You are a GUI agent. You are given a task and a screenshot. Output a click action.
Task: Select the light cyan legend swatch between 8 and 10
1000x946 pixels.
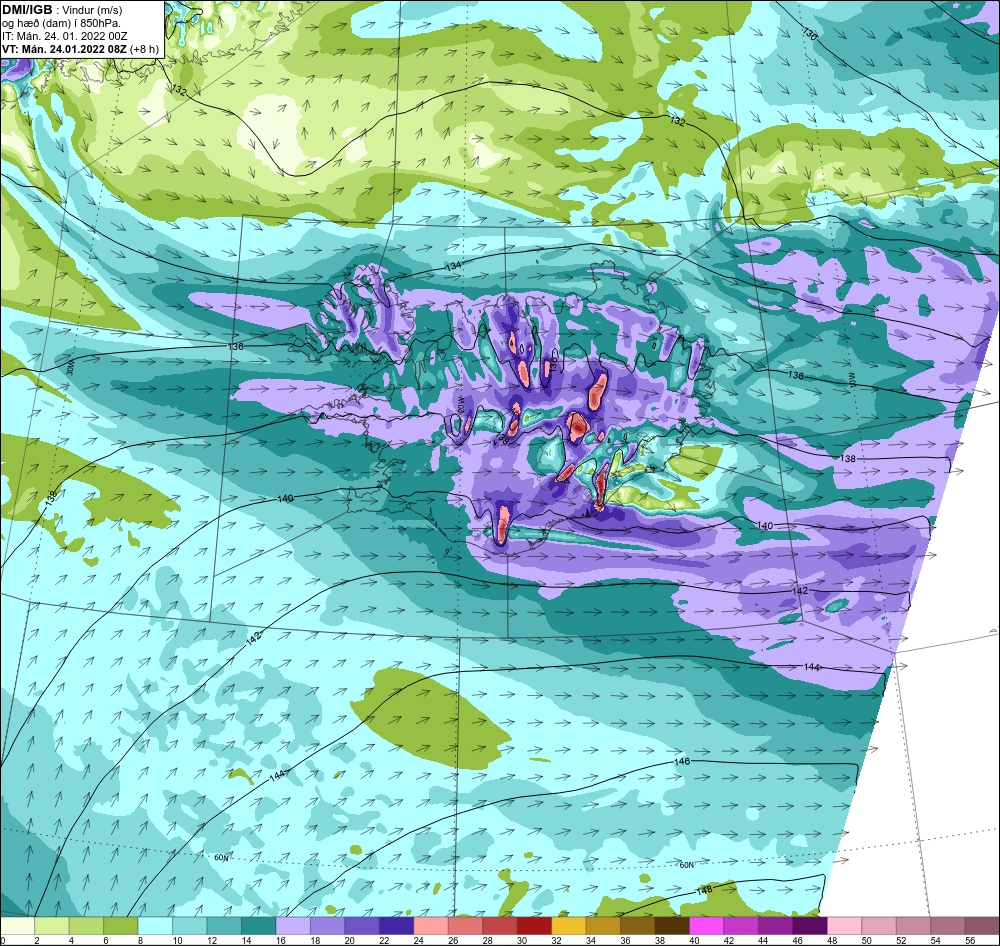(x=155, y=926)
